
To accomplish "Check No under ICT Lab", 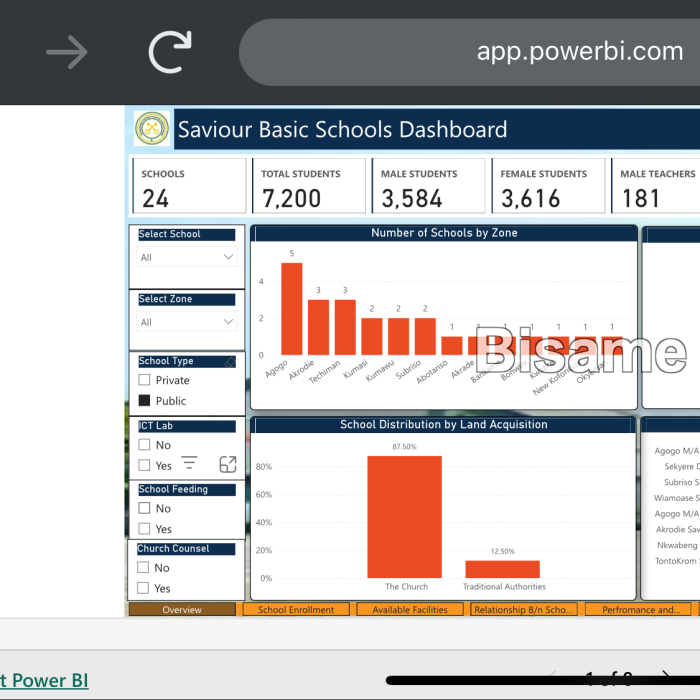I will pos(144,445).
